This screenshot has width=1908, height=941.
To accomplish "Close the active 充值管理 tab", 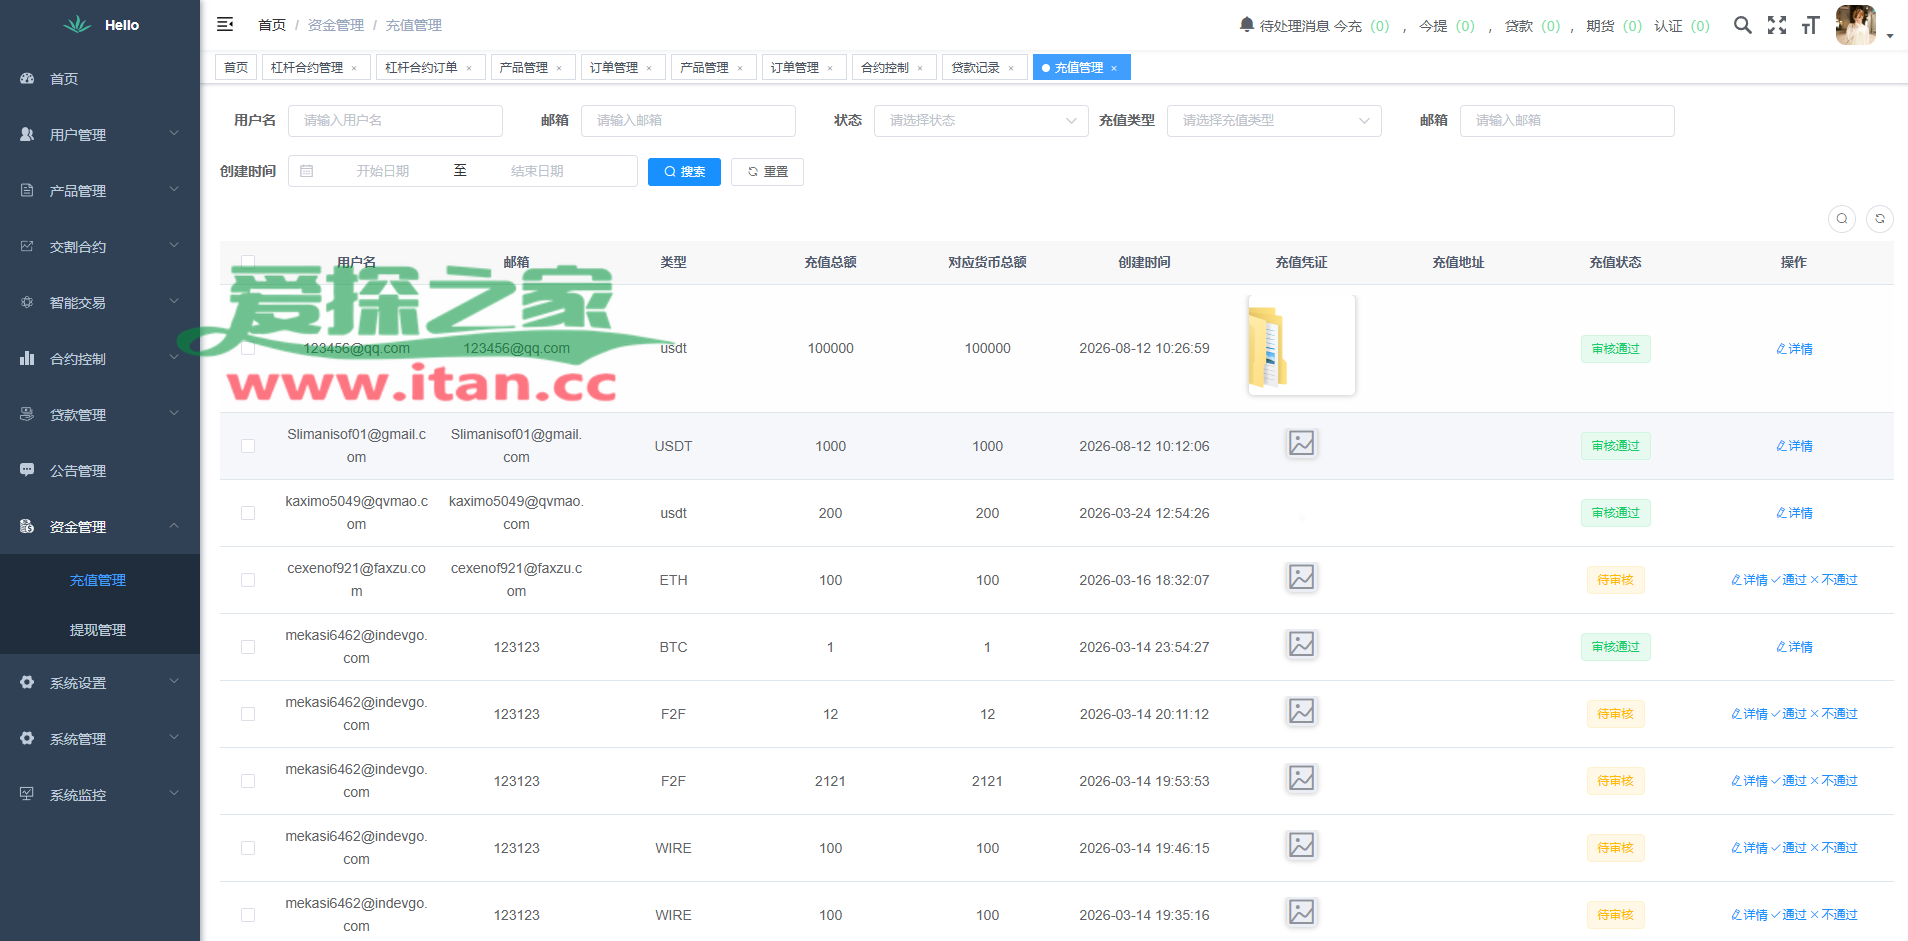I will point(1114,68).
